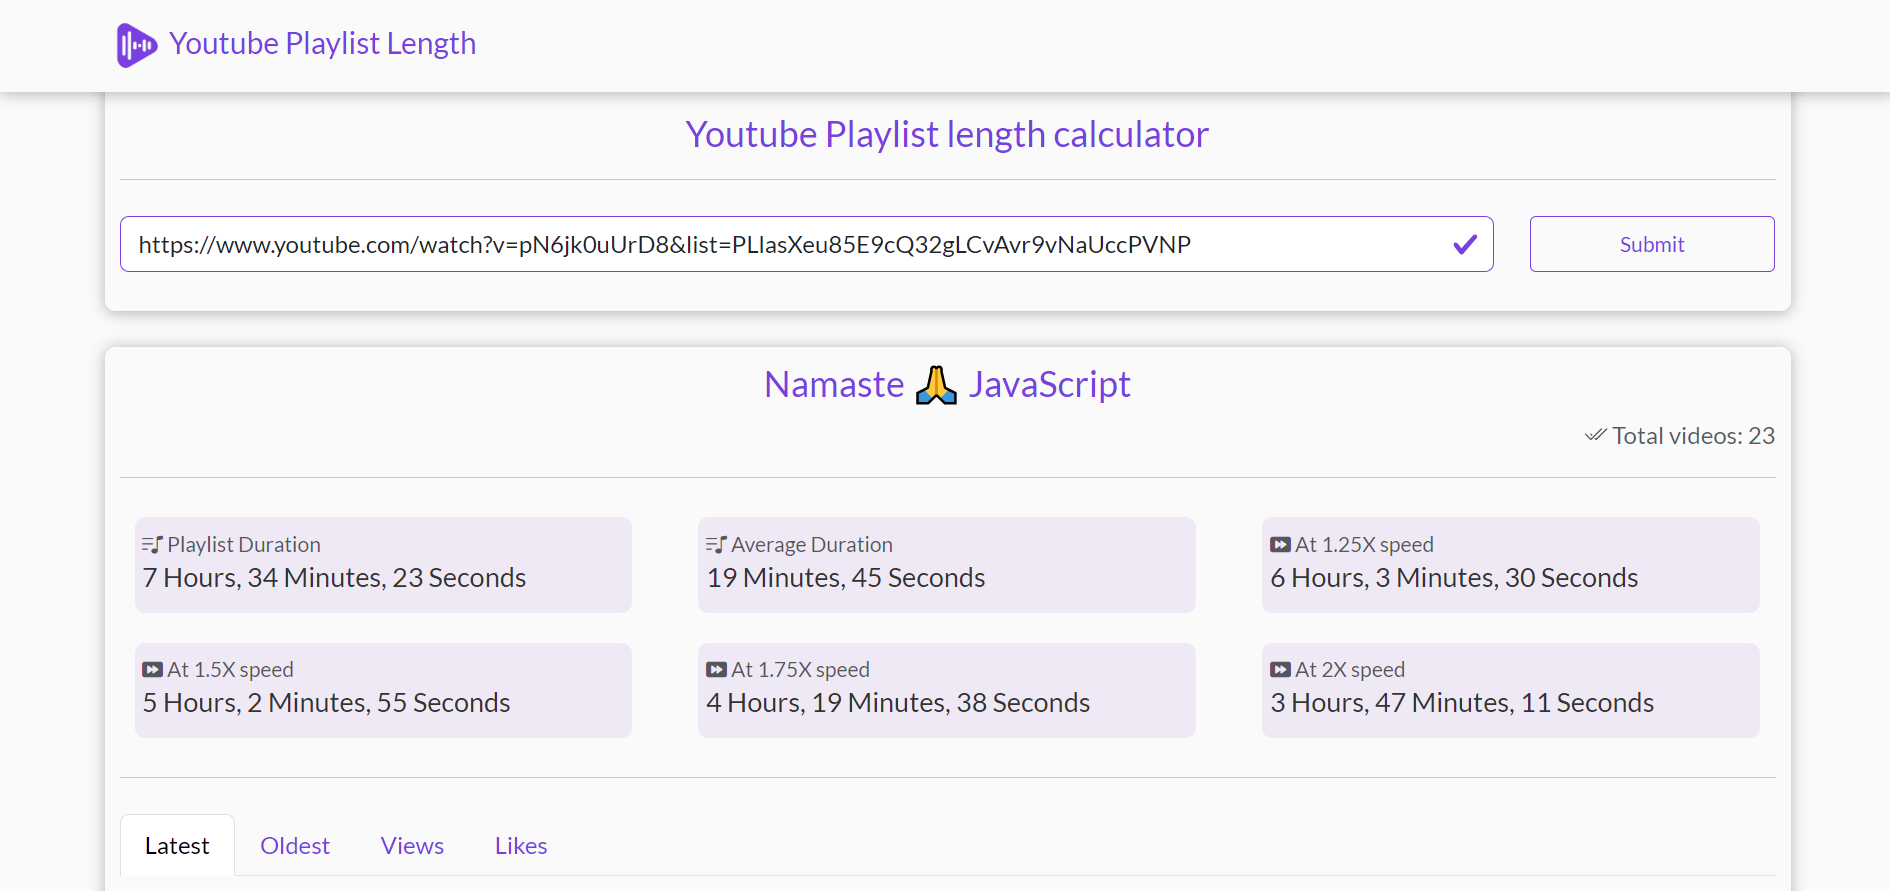Click the purple checkmark in the URL field

pos(1465,244)
